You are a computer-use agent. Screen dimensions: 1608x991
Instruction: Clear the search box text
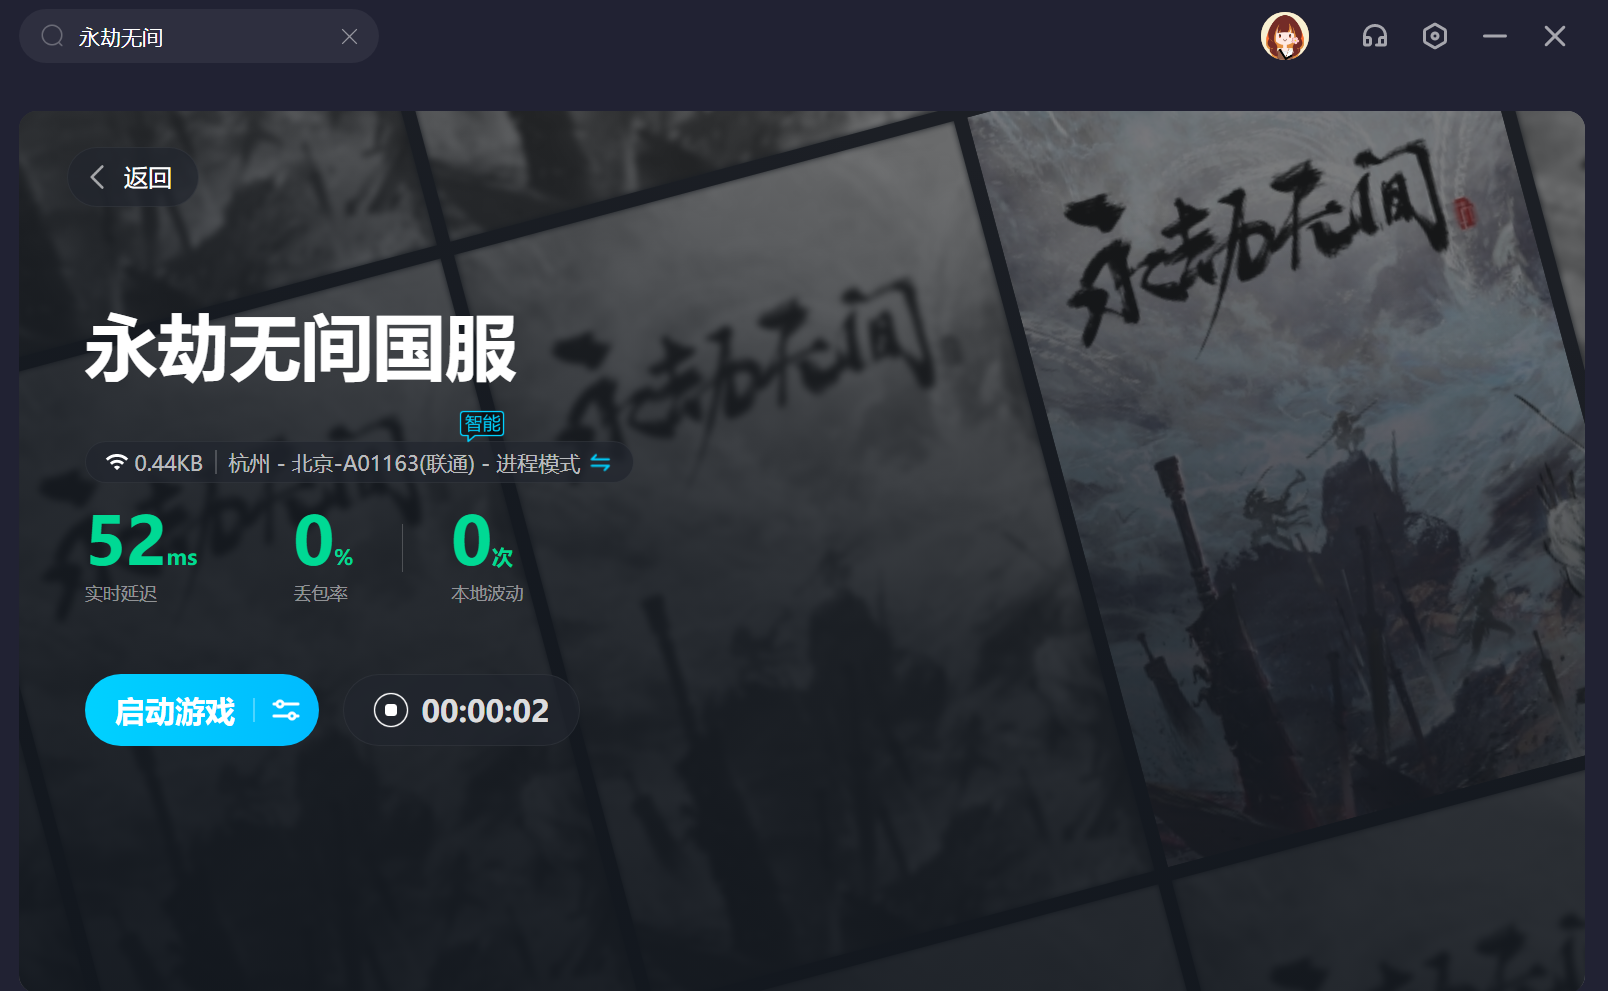tap(349, 37)
